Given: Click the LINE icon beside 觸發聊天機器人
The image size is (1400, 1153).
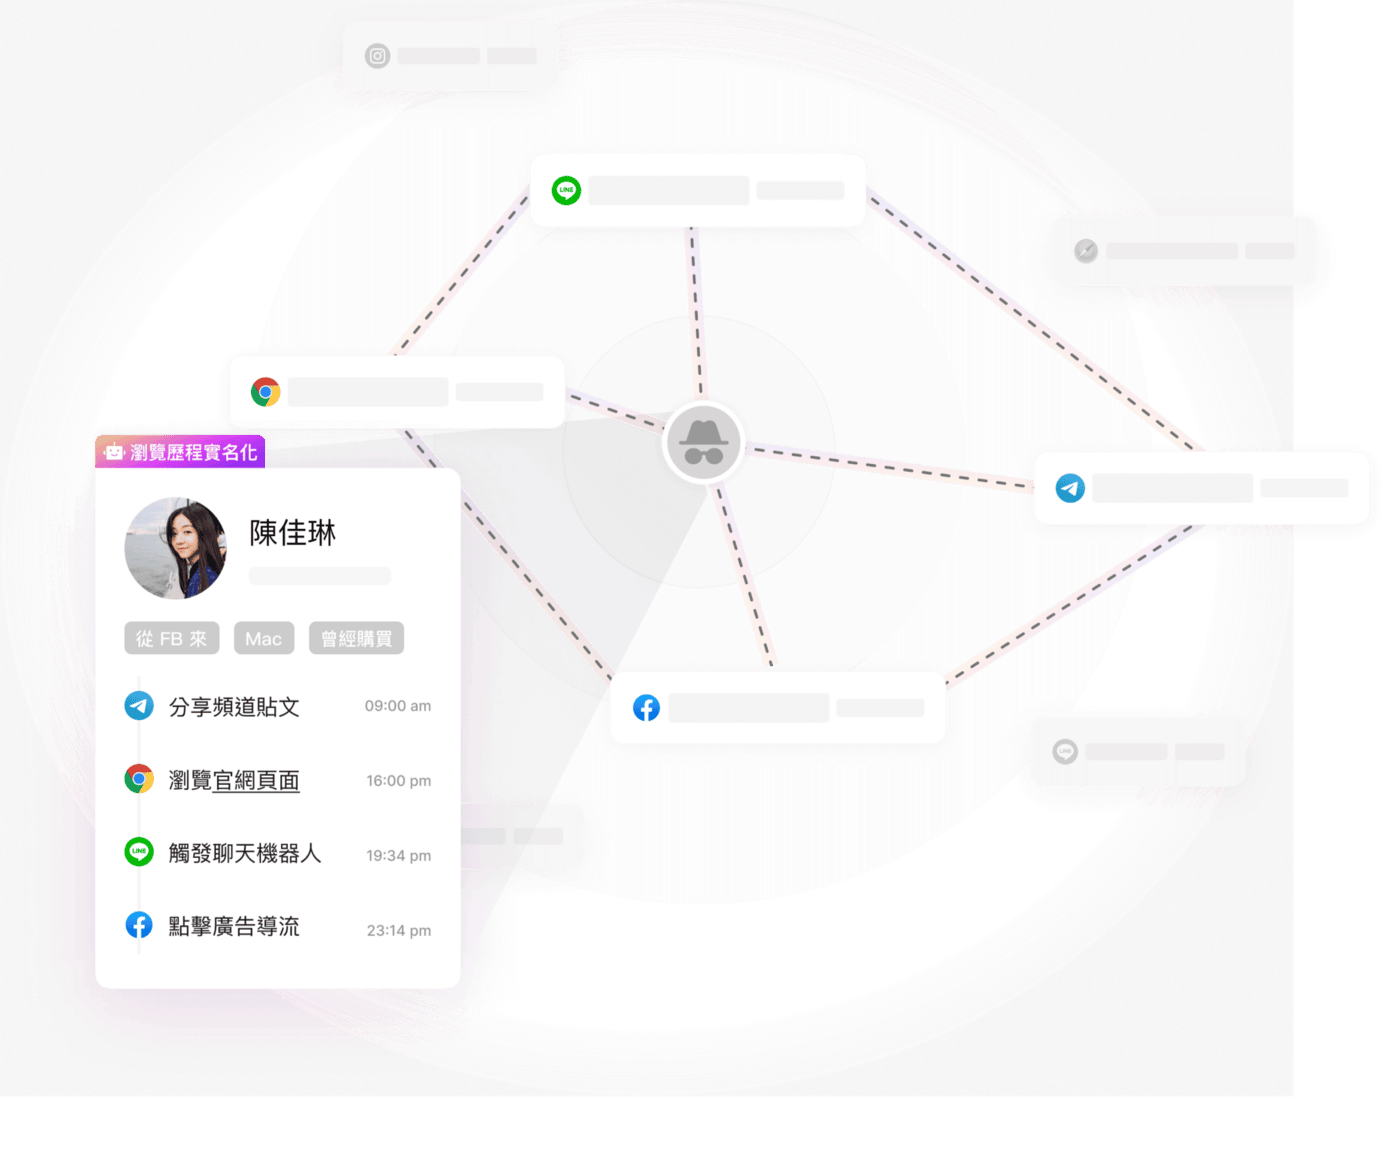Looking at the screenshot, I should tap(139, 852).
